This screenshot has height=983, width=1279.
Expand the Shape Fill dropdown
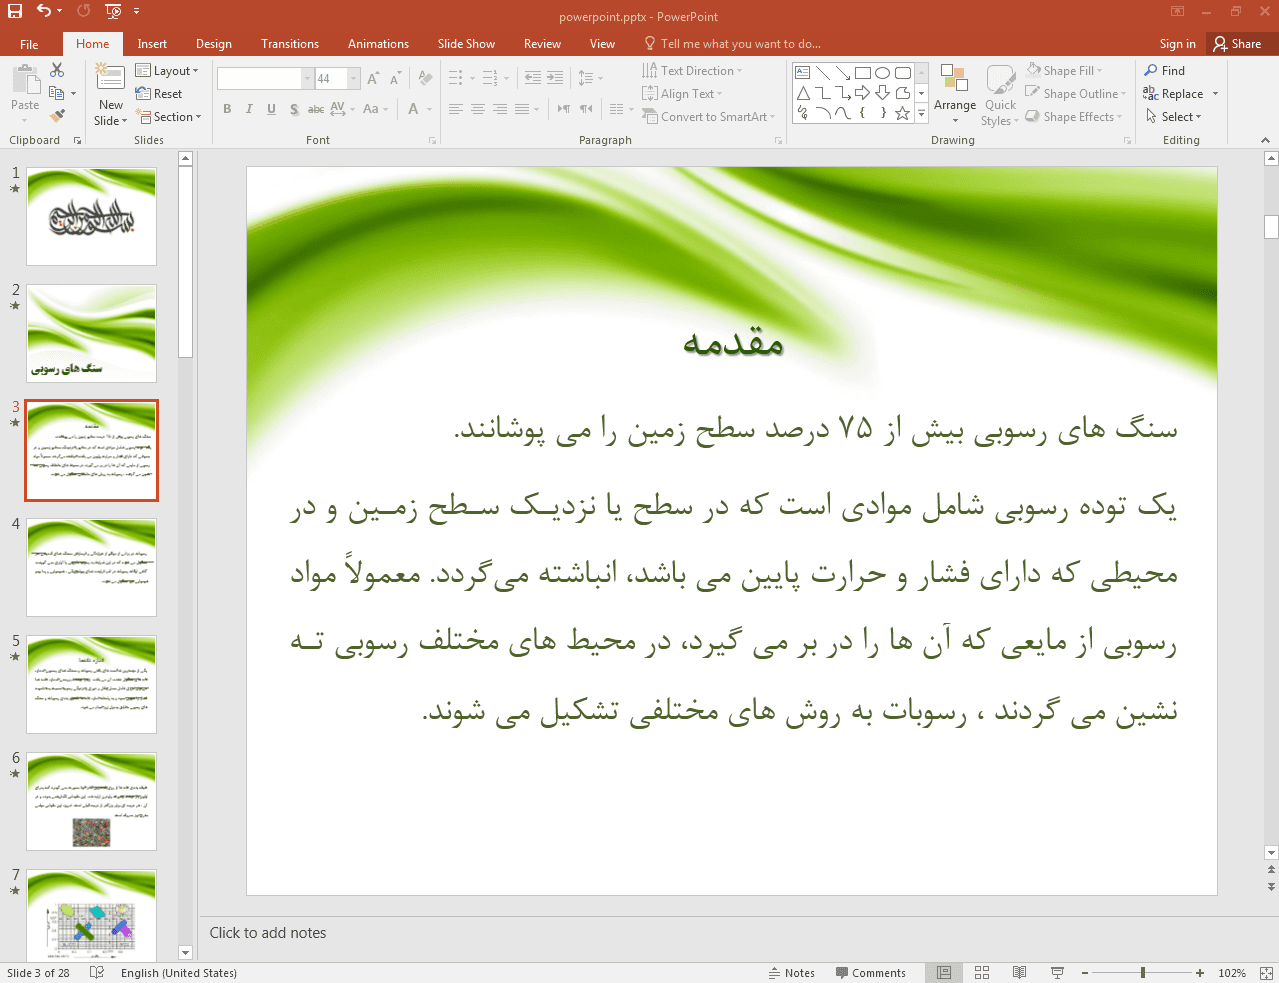(1064, 71)
